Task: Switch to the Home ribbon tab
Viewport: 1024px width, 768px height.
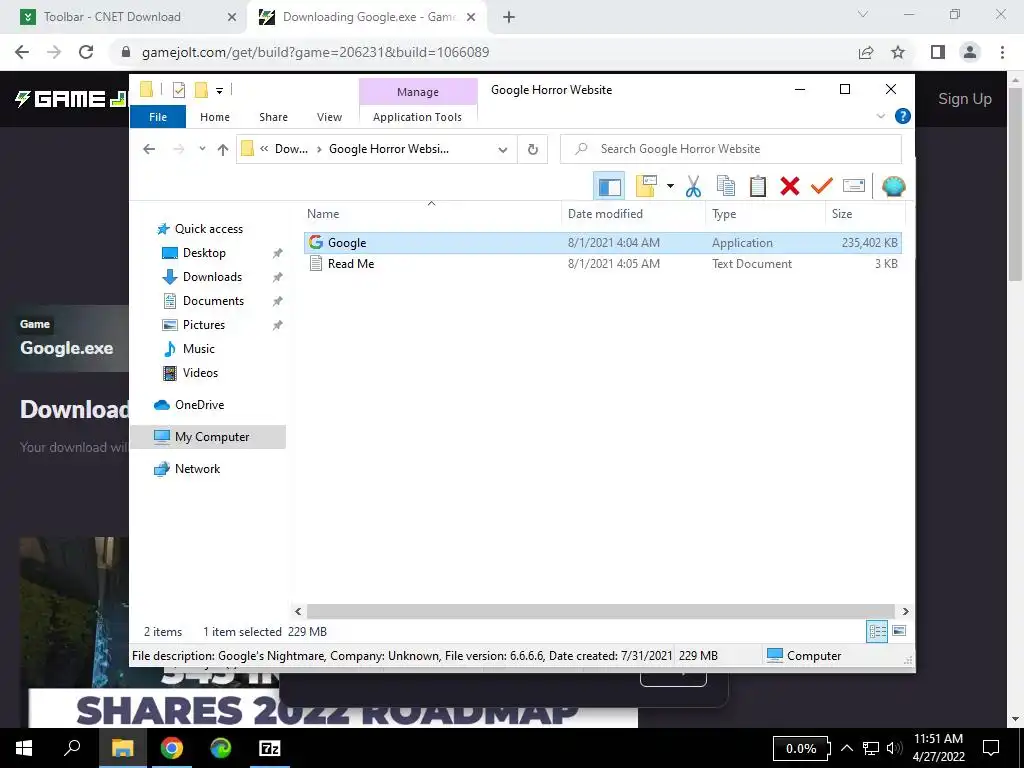Action: click(x=215, y=117)
